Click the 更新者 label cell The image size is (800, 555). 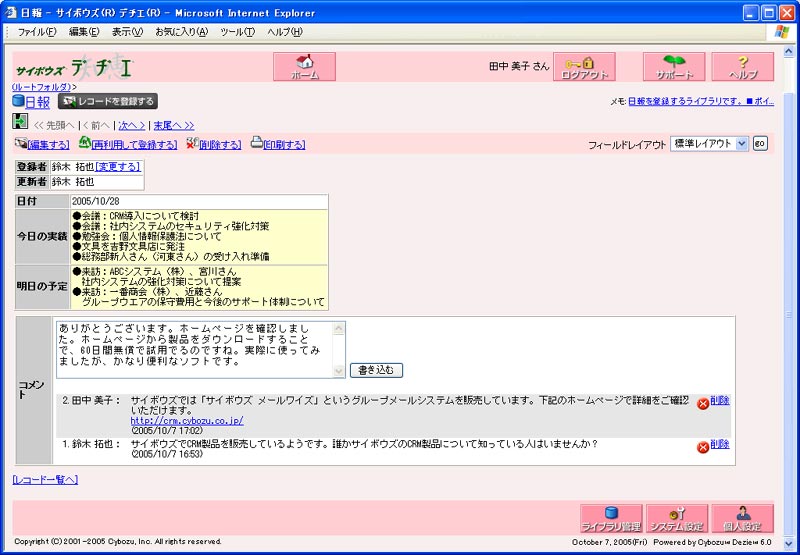(x=32, y=182)
